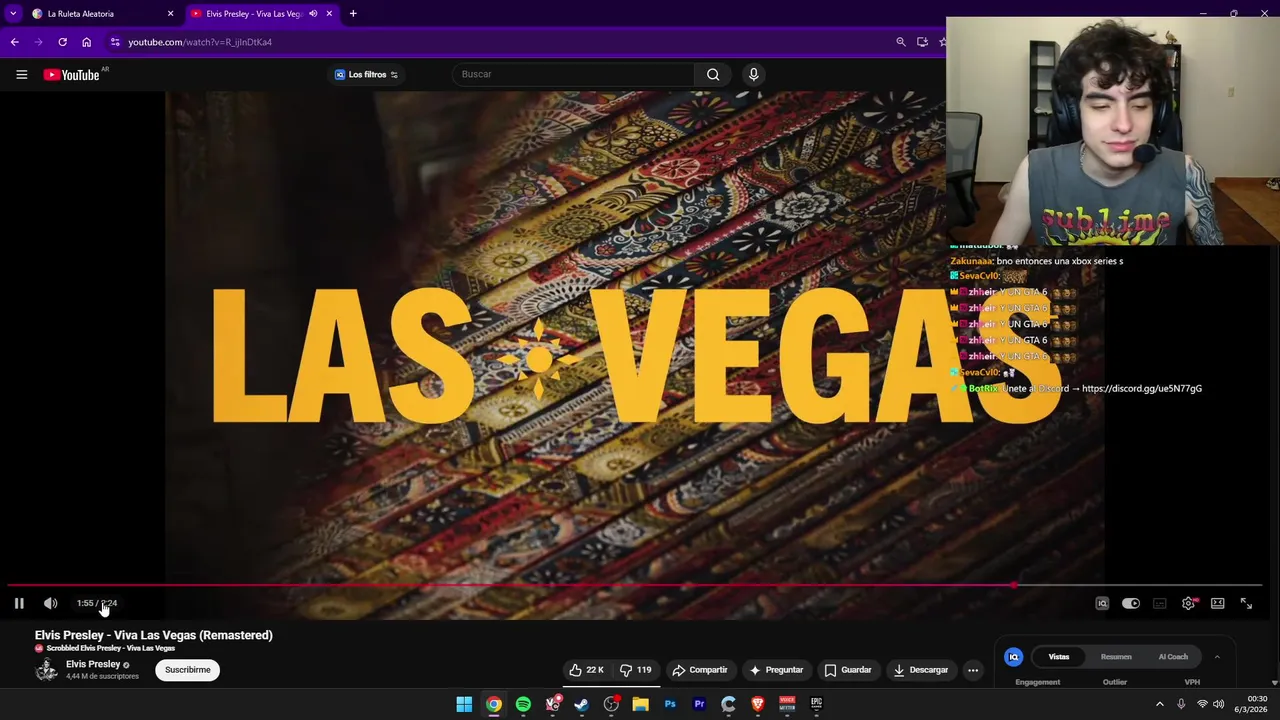Select the AI Coach tab
The height and width of the screenshot is (720, 1280).
click(x=1173, y=657)
